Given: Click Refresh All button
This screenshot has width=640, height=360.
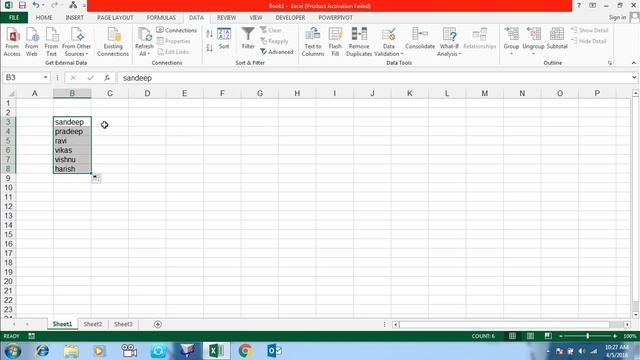Looking at the screenshot, I should [144, 42].
